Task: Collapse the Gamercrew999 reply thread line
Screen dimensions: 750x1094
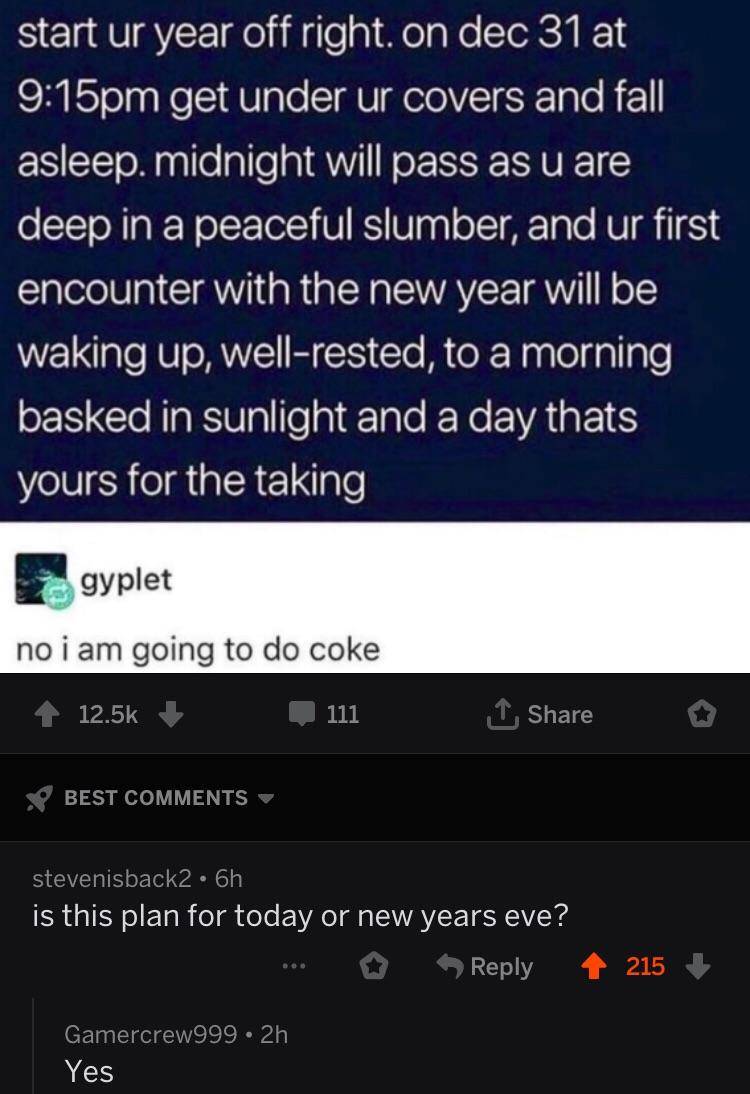Action: click(33, 1045)
